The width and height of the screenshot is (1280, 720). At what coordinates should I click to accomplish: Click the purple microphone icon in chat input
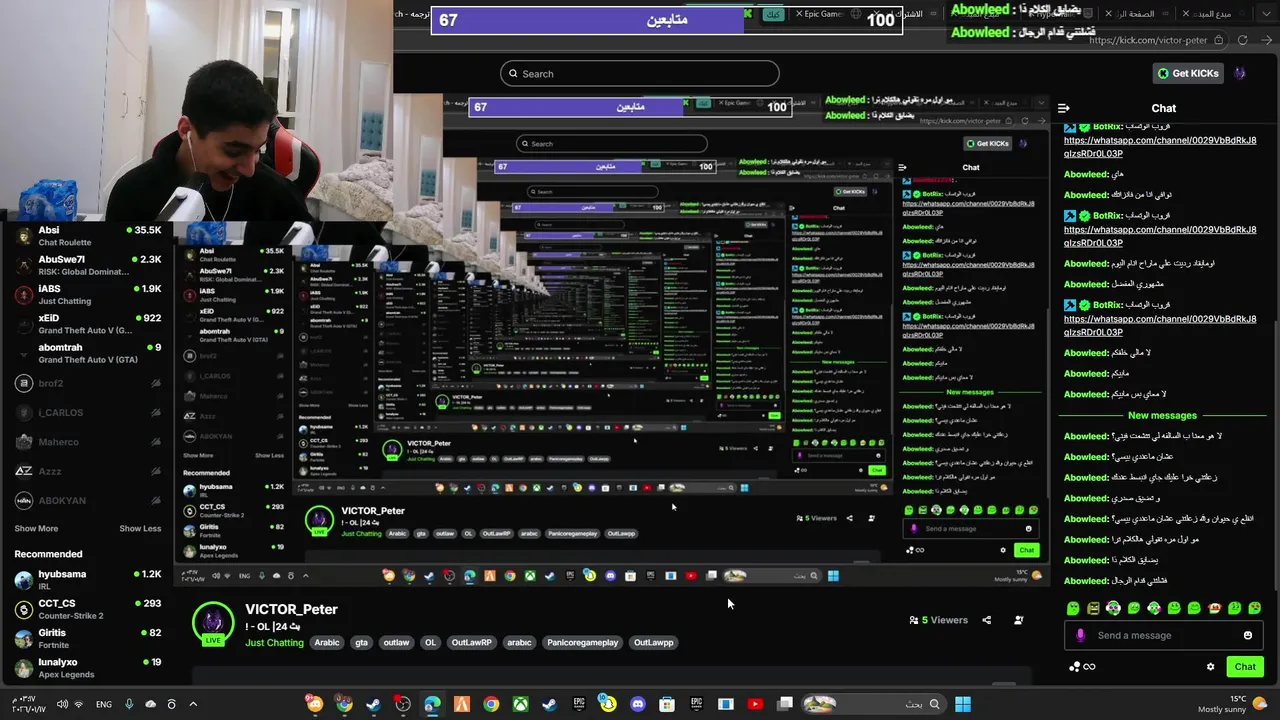[x=1080, y=635]
